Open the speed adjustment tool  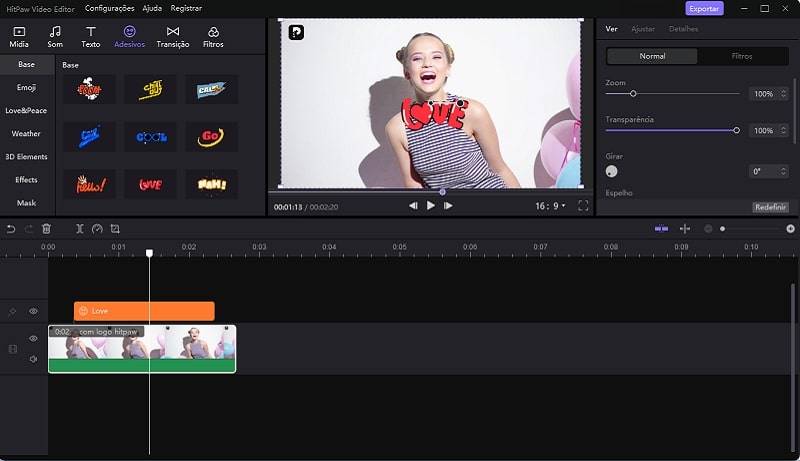click(97, 229)
